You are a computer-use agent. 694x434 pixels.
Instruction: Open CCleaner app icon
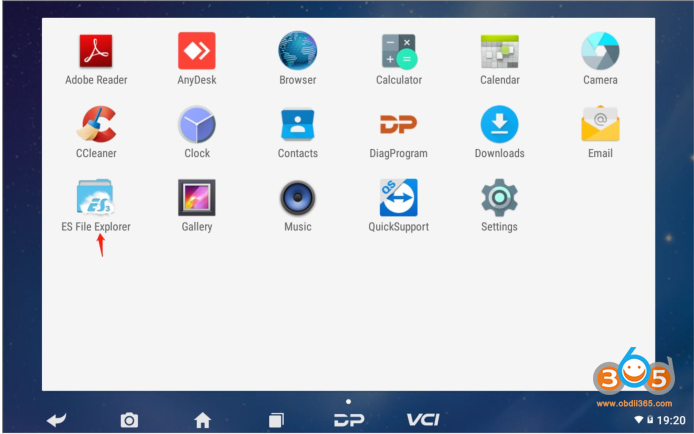(96, 124)
